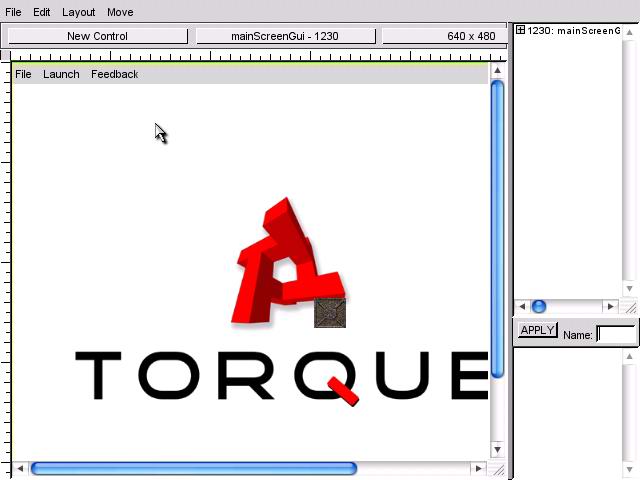Viewport: 640px width, 480px height.
Task: Open the Edit menu
Action: [42, 12]
